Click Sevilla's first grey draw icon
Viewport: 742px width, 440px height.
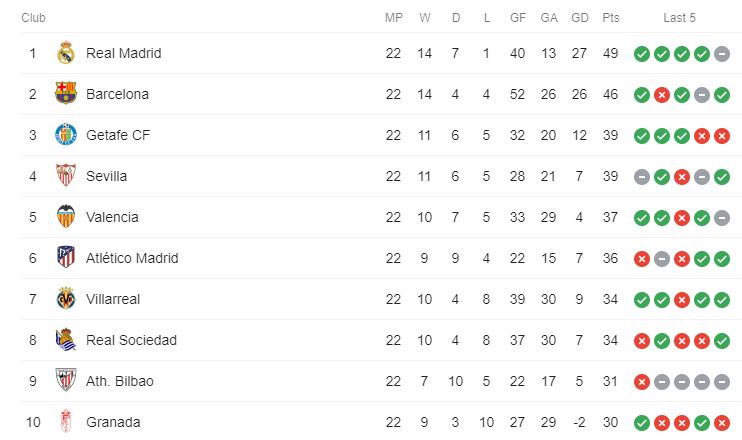coord(642,177)
